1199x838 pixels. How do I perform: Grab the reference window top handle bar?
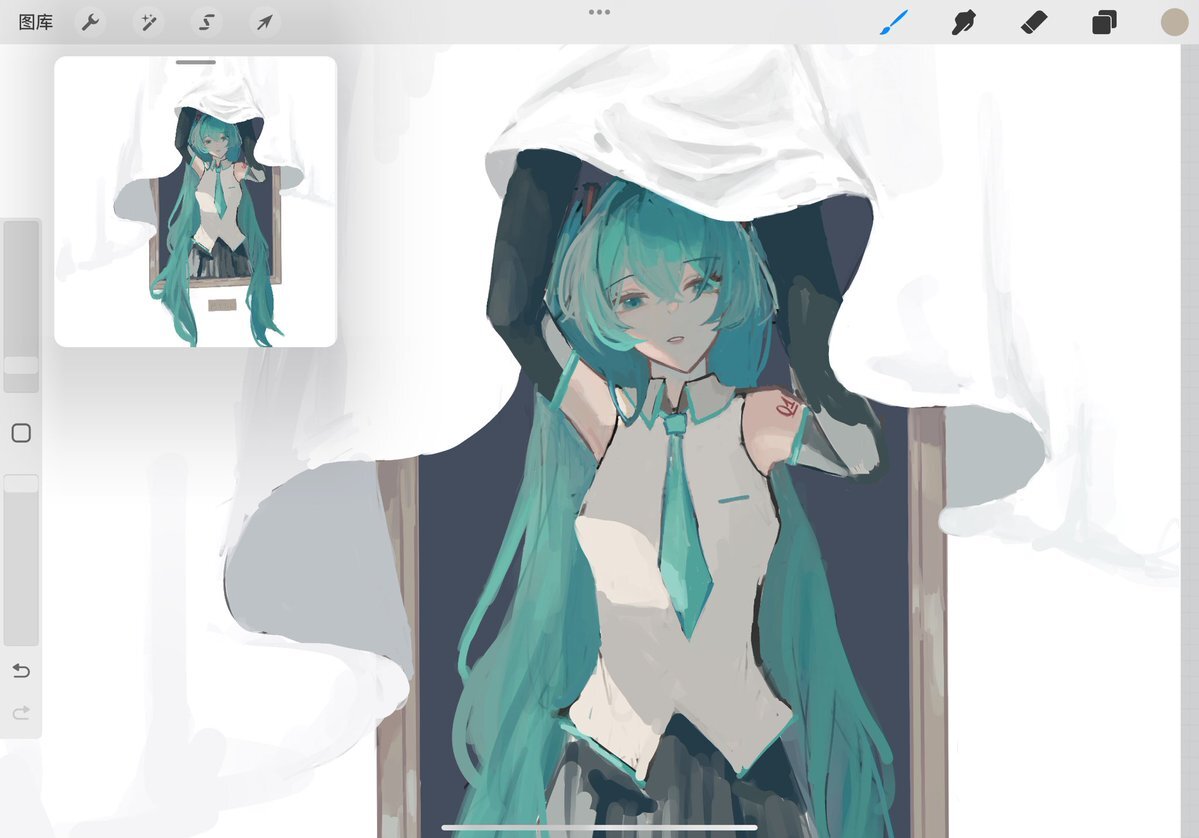coord(196,62)
